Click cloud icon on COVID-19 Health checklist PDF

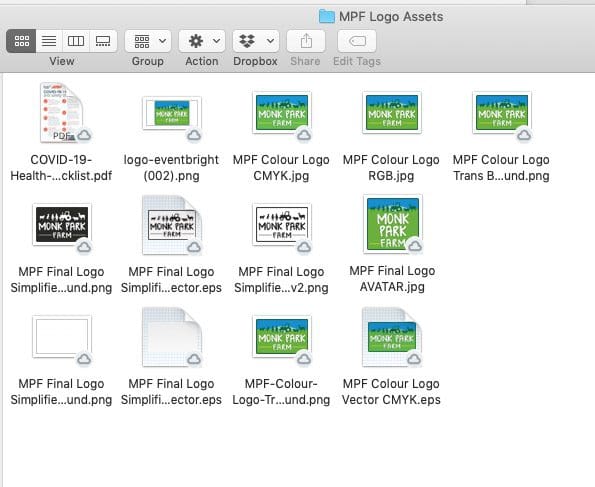click(84, 135)
